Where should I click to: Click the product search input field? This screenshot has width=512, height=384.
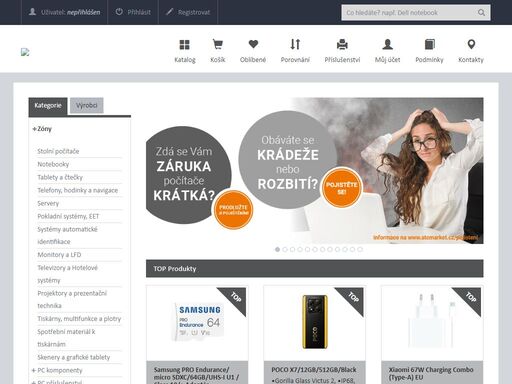410,13
